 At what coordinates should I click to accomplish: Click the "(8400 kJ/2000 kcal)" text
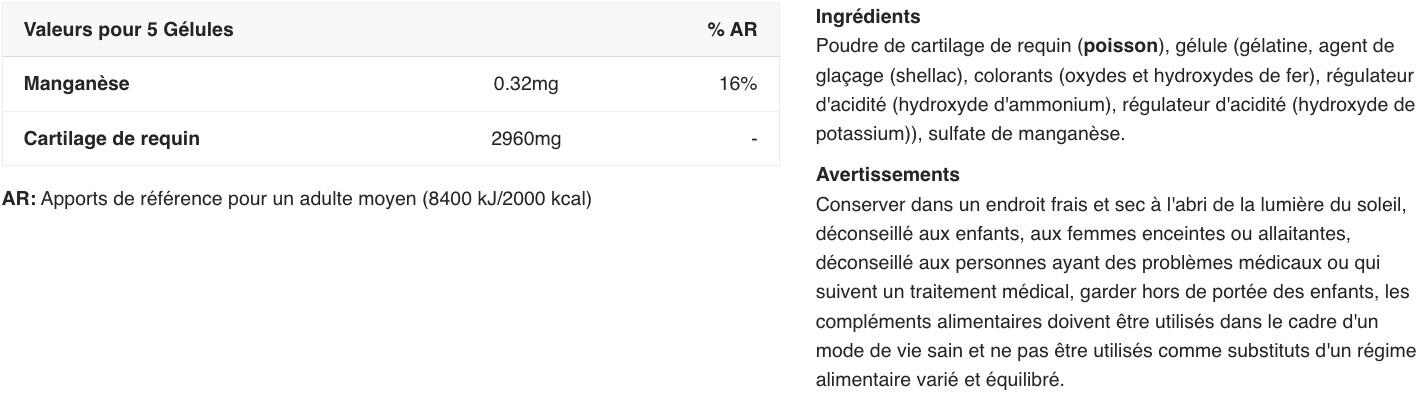point(507,198)
